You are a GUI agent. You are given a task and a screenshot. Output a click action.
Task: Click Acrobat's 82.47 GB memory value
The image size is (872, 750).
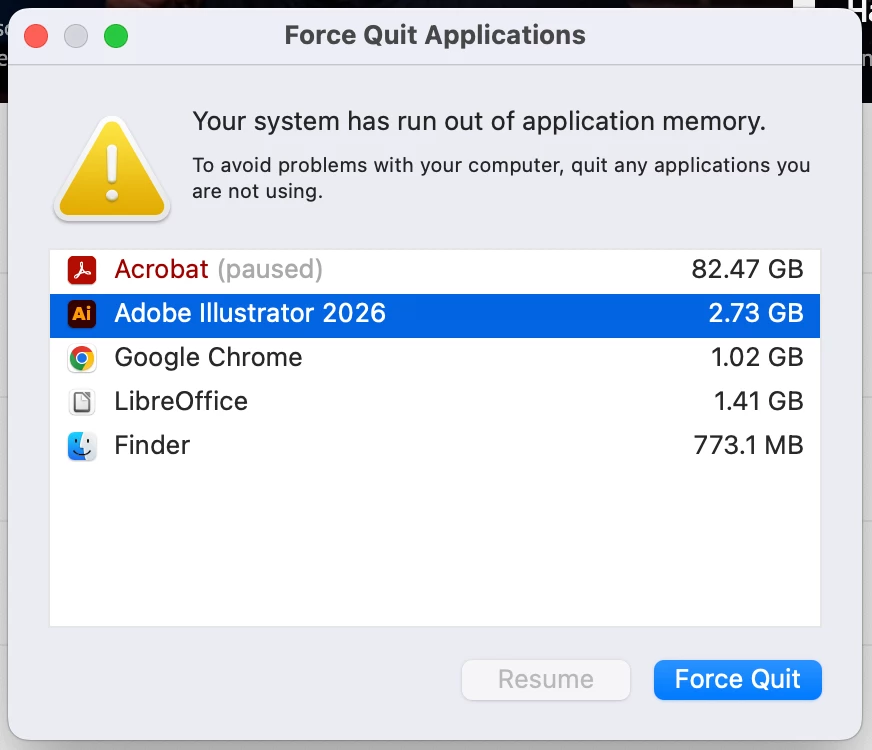point(747,269)
